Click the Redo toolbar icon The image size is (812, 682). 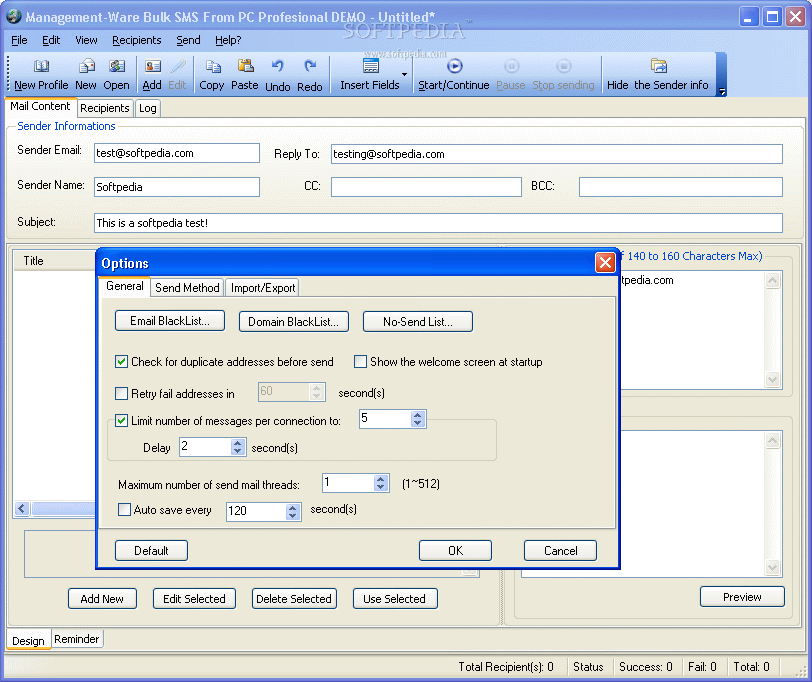tap(310, 66)
